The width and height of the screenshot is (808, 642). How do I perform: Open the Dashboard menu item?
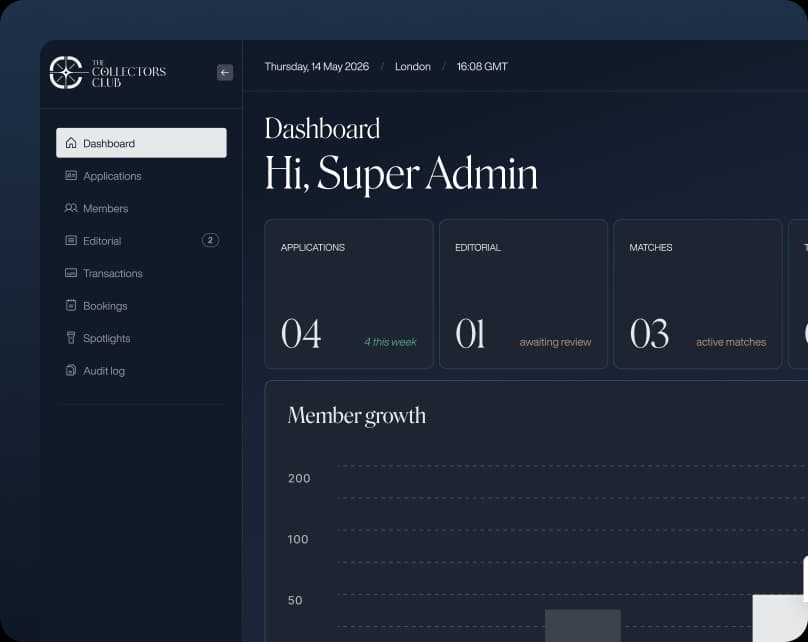(141, 143)
